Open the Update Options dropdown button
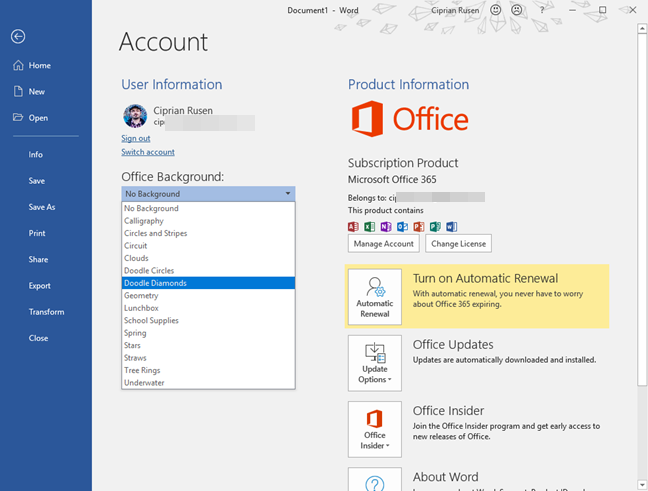Image resolution: width=648 pixels, height=491 pixels. pos(375,363)
